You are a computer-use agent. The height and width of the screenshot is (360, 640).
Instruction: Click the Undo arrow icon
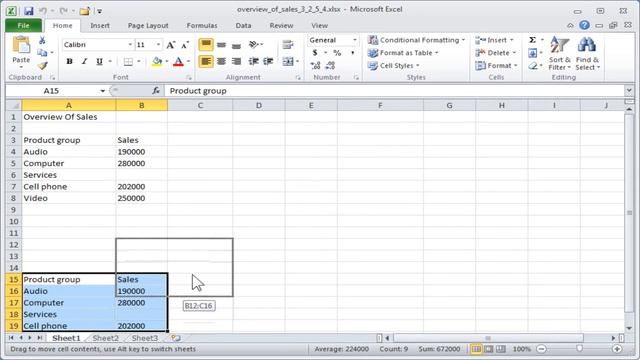coord(43,10)
